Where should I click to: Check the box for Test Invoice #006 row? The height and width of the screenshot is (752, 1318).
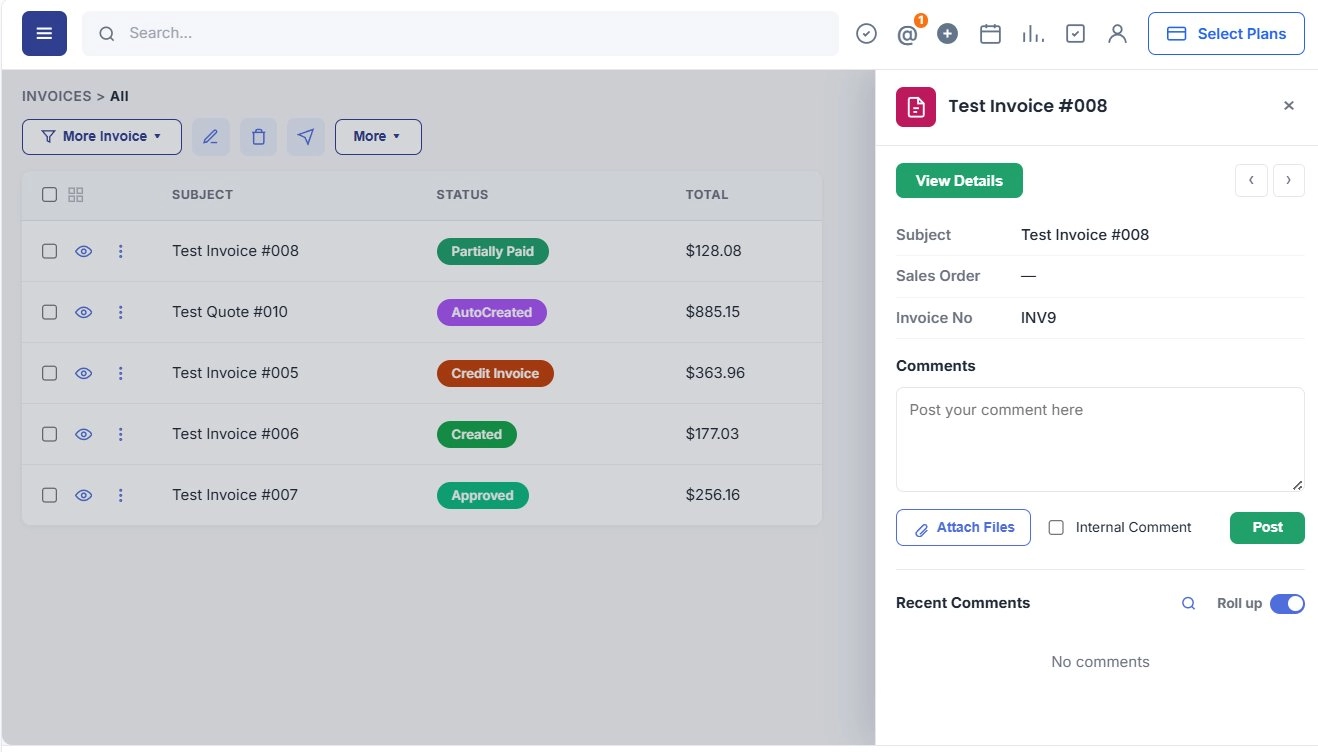click(49, 435)
